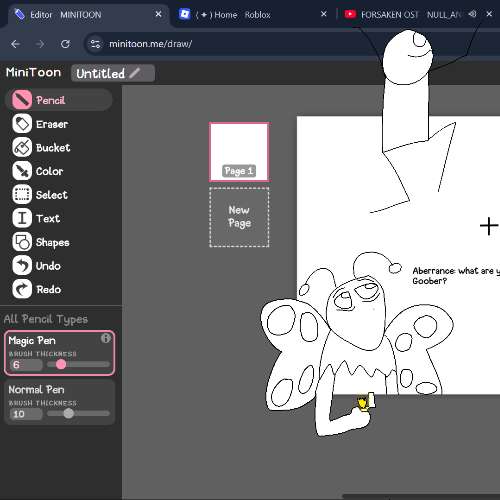Switch to the Home Roblox tab
Image resolution: width=500 pixels, height=500 pixels.
253,15
